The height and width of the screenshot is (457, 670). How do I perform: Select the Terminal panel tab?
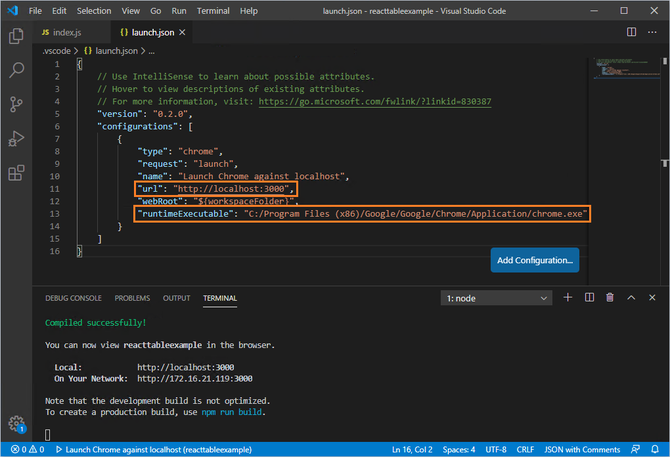[x=220, y=298]
